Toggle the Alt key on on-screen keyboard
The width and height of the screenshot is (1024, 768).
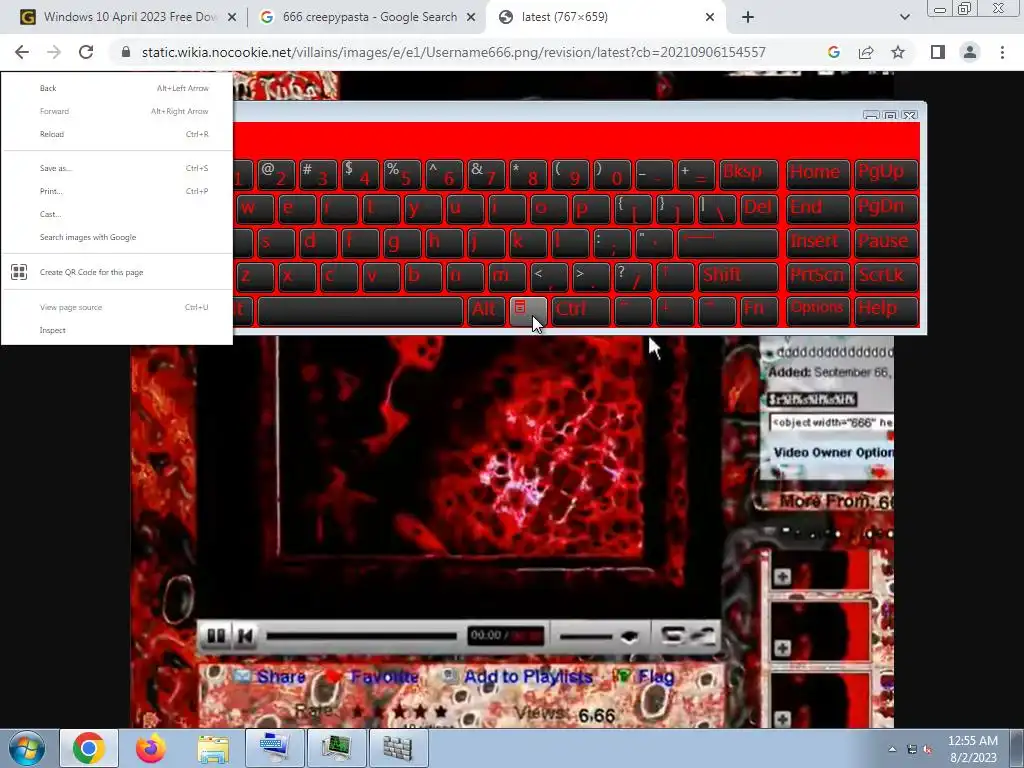(x=485, y=311)
